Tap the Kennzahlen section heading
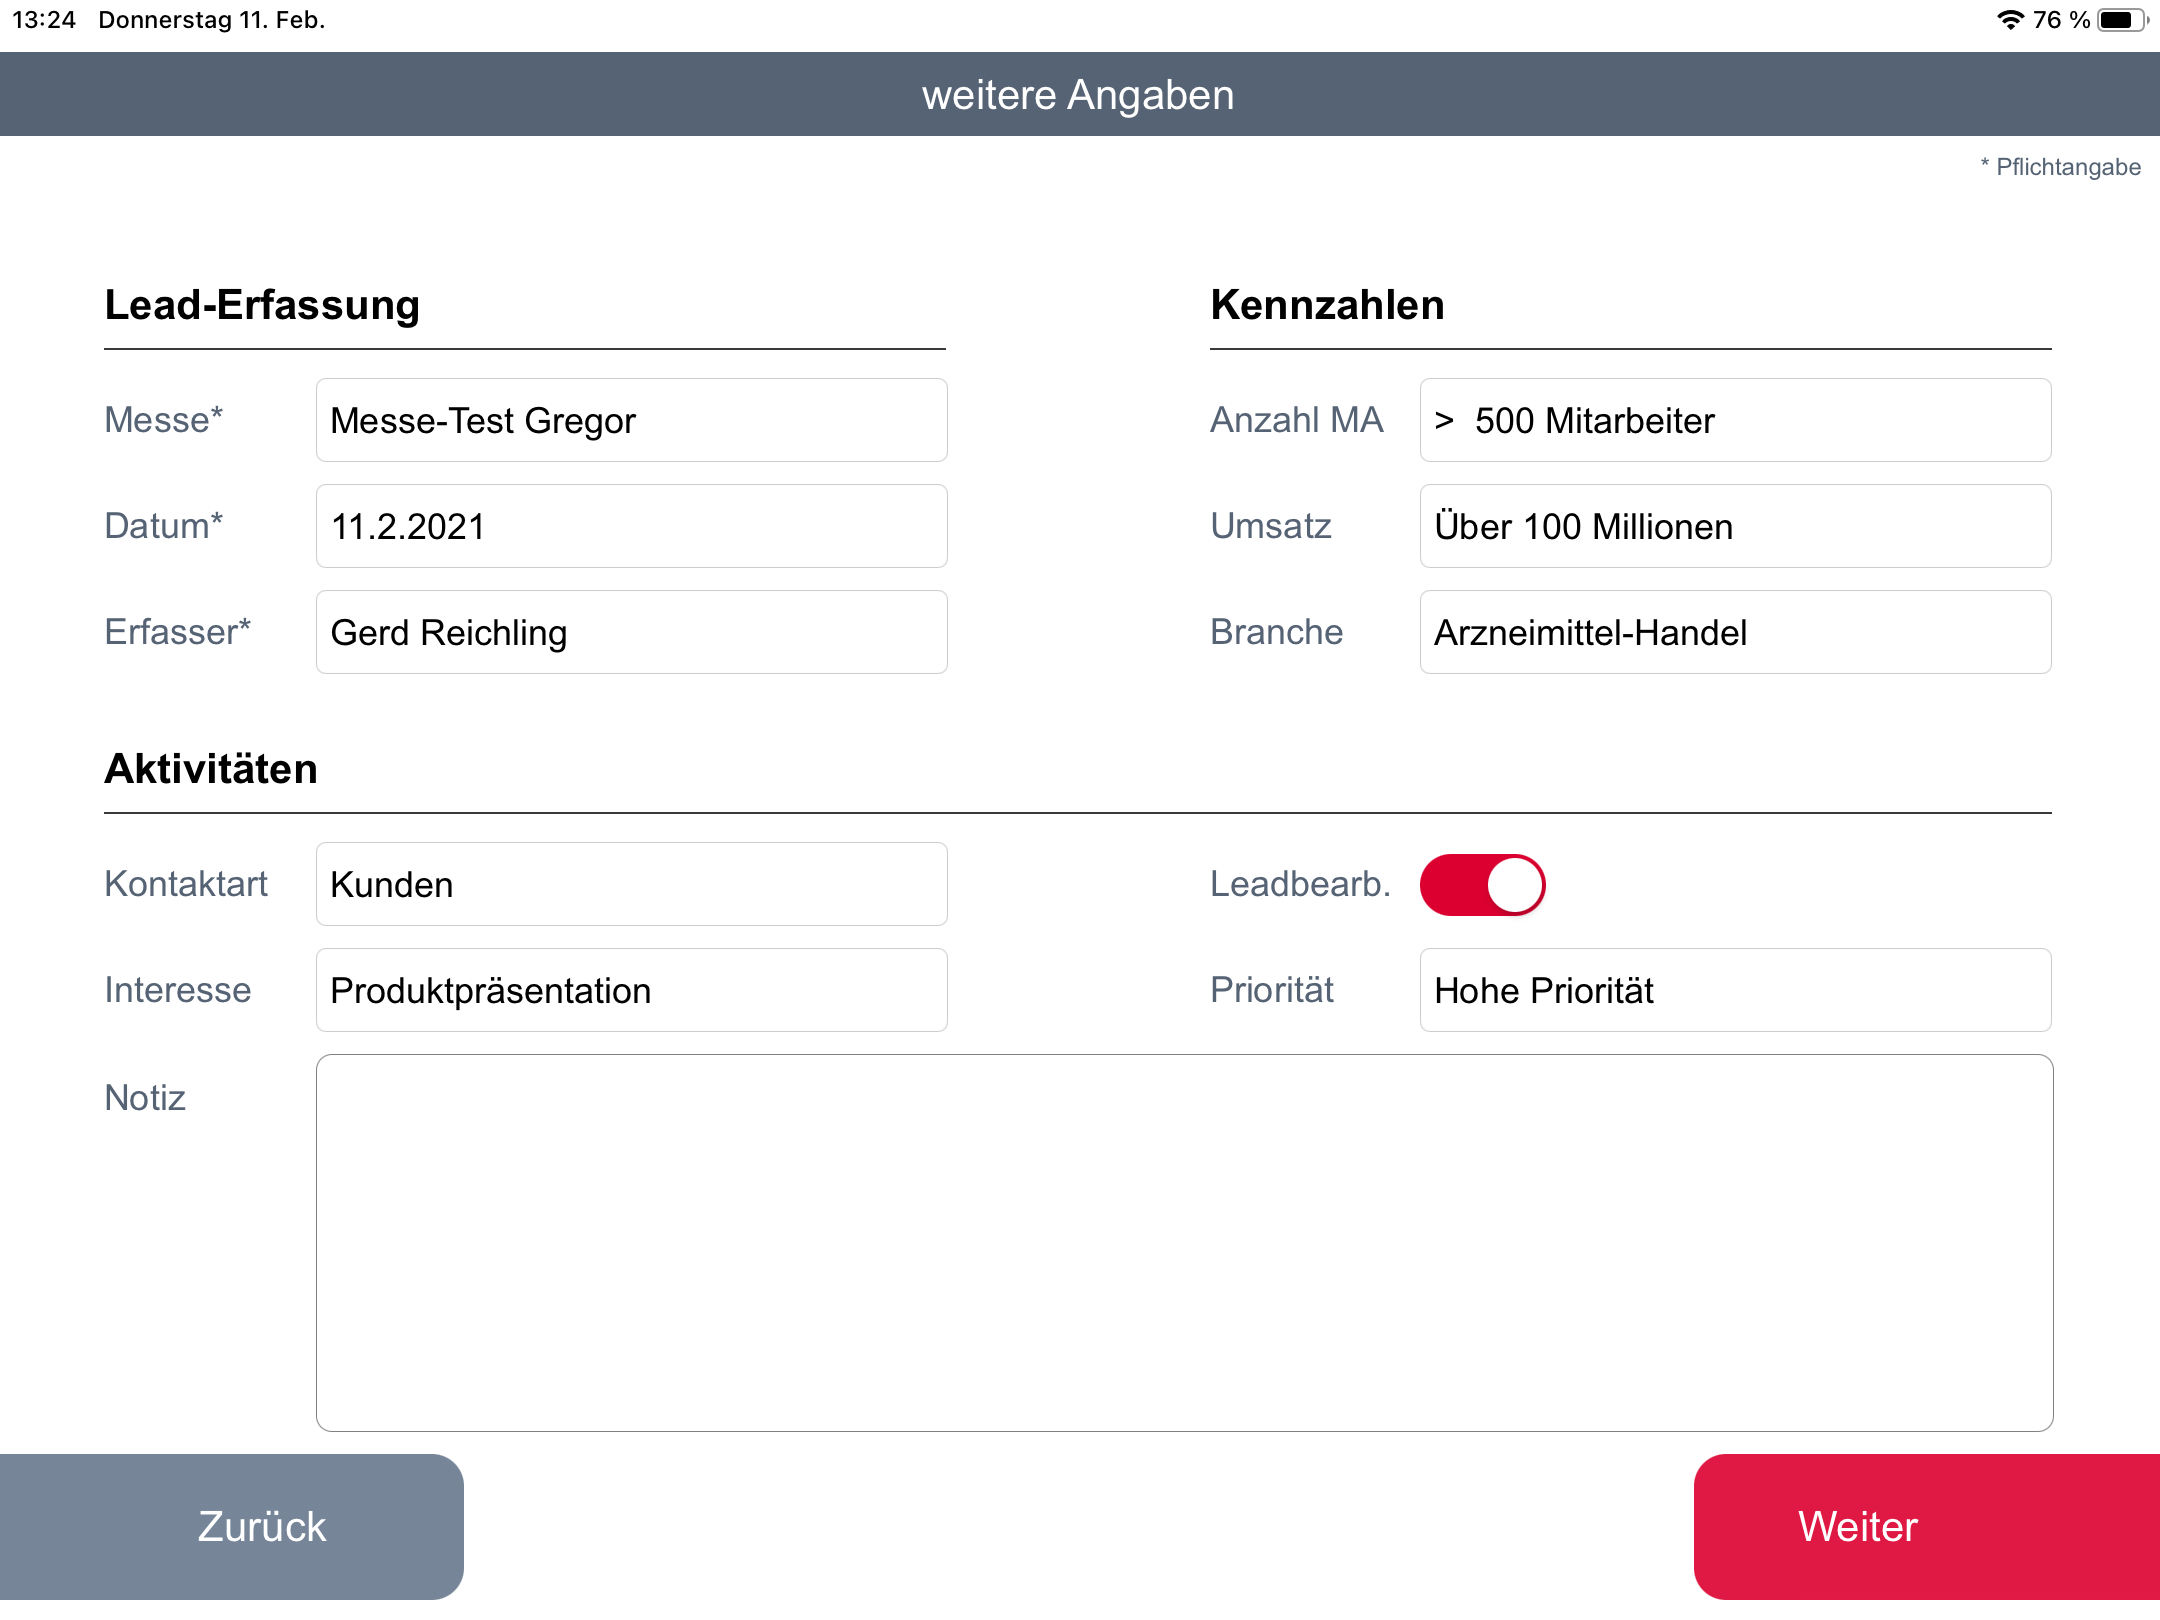The image size is (2160, 1620). [x=1327, y=305]
